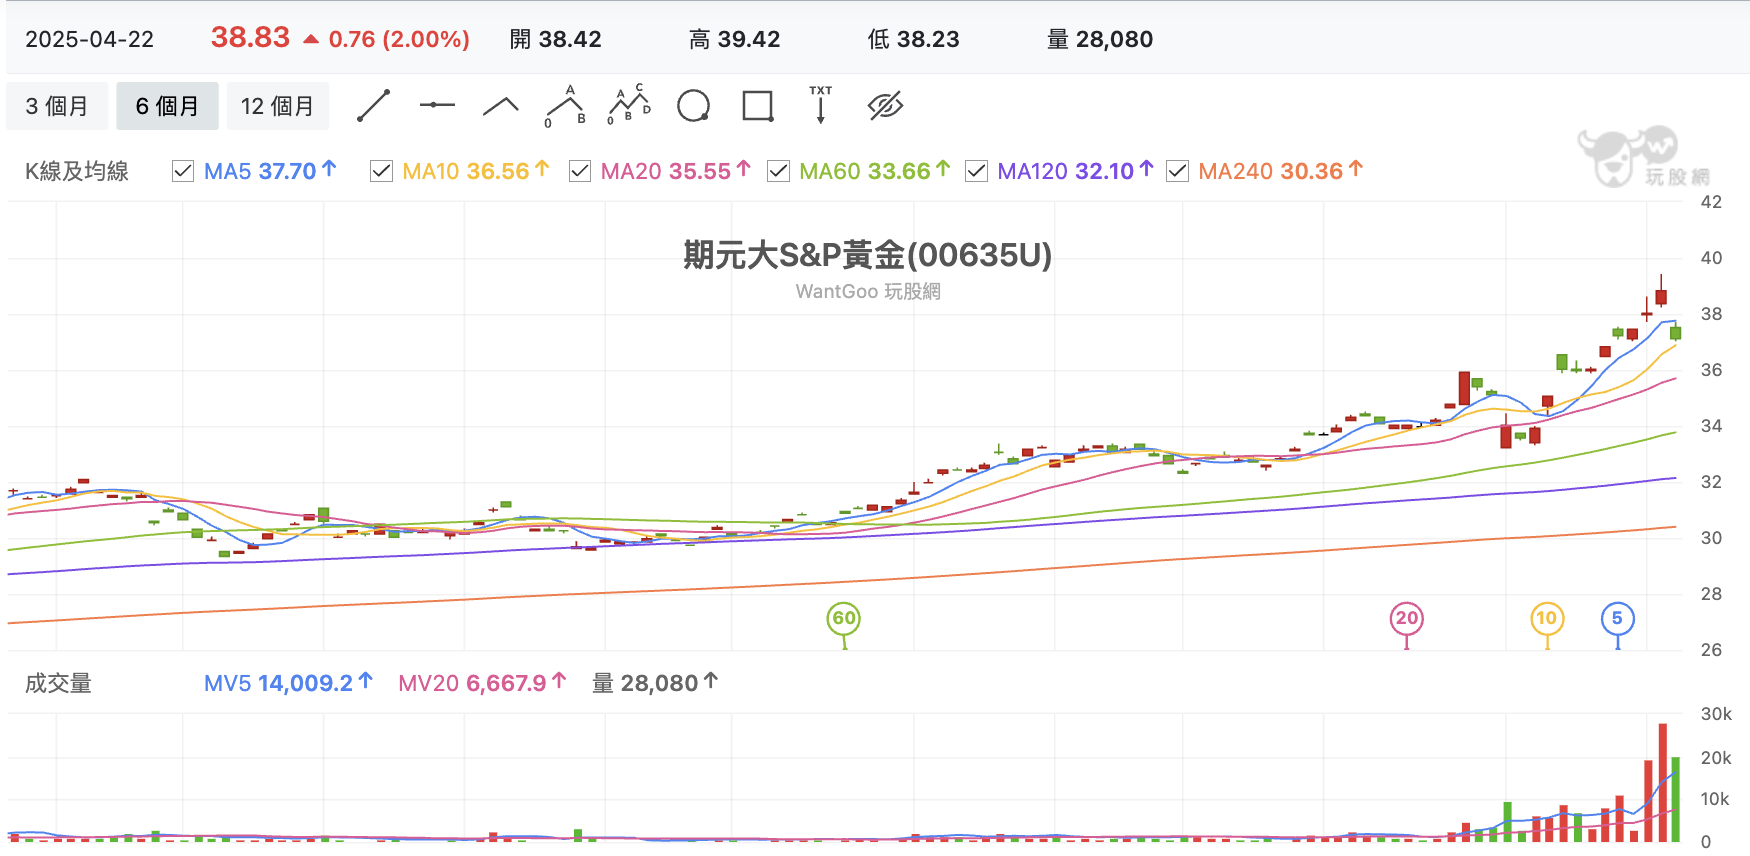Click the blue 5-day marker pin
Viewport: 1750px width, 856px height.
1617,619
